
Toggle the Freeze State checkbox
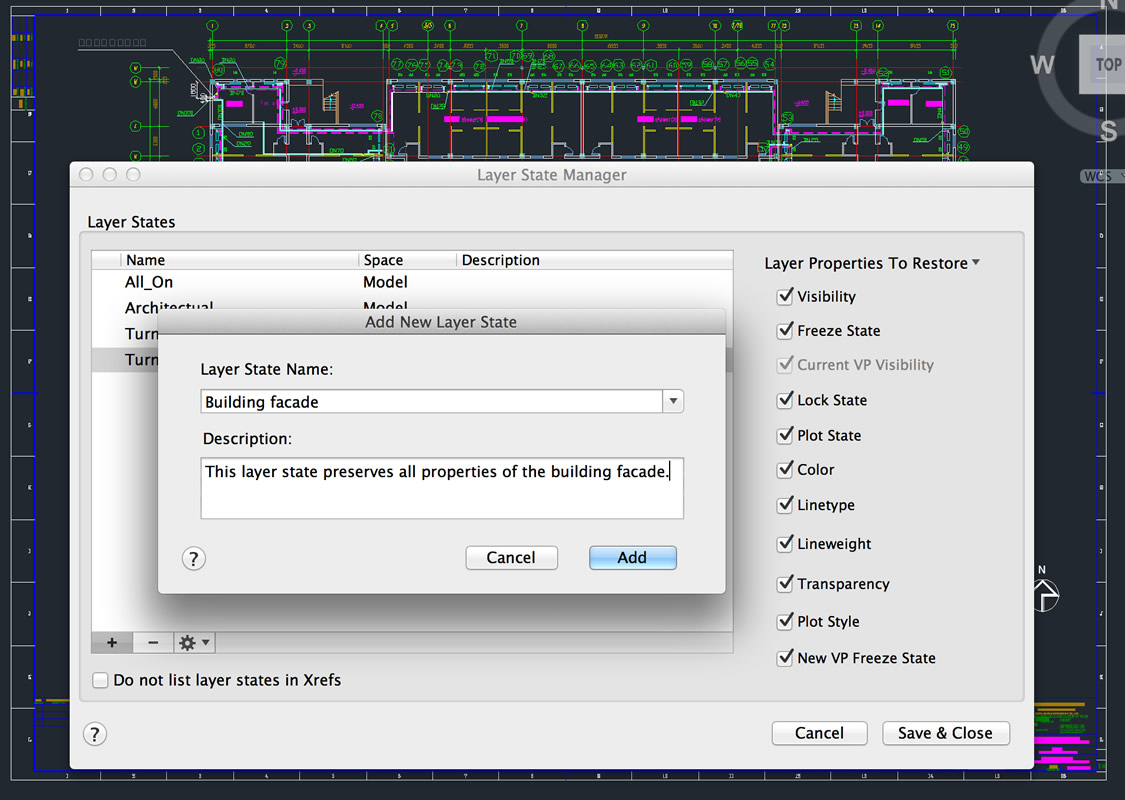point(785,330)
